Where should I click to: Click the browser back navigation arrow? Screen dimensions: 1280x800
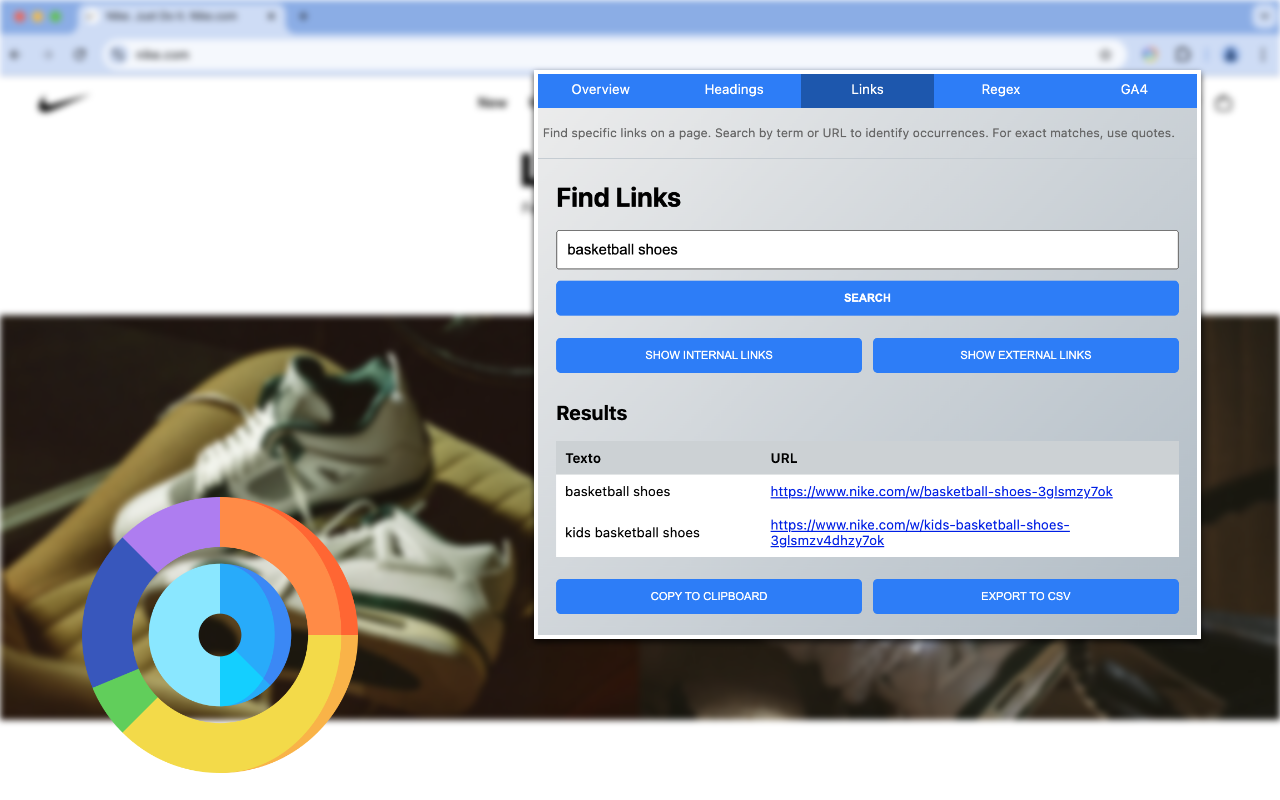[x=14, y=54]
